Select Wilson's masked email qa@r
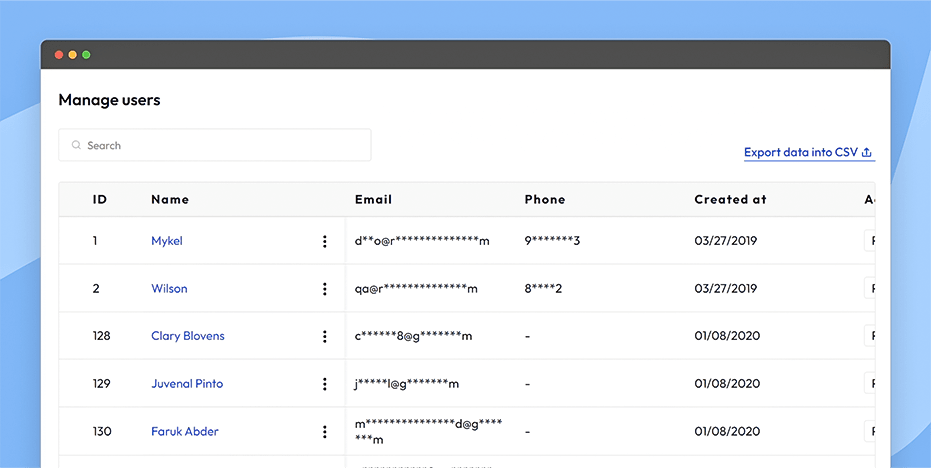 click(x=416, y=289)
